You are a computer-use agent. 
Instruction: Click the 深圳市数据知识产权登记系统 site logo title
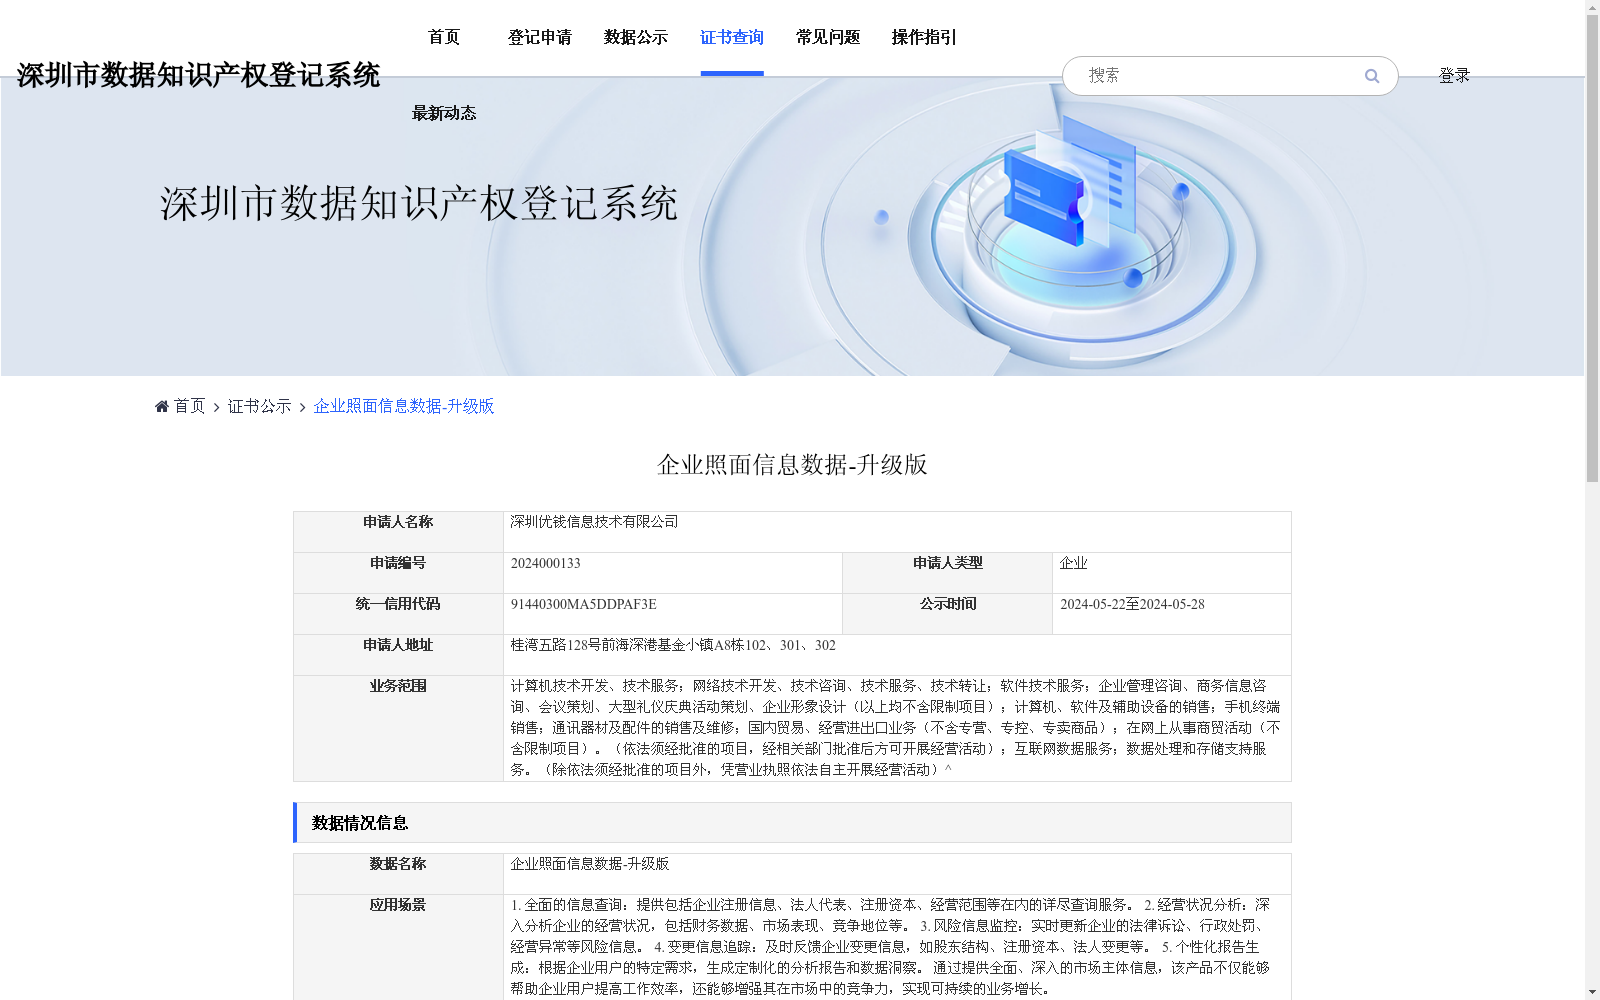click(x=198, y=75)
